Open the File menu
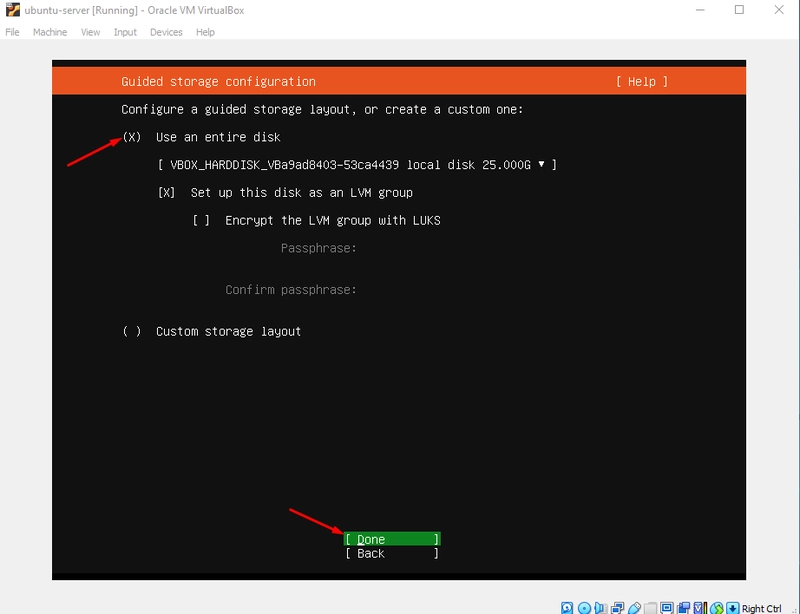Viewport: 800px width, 614px height. click(12, 32)
